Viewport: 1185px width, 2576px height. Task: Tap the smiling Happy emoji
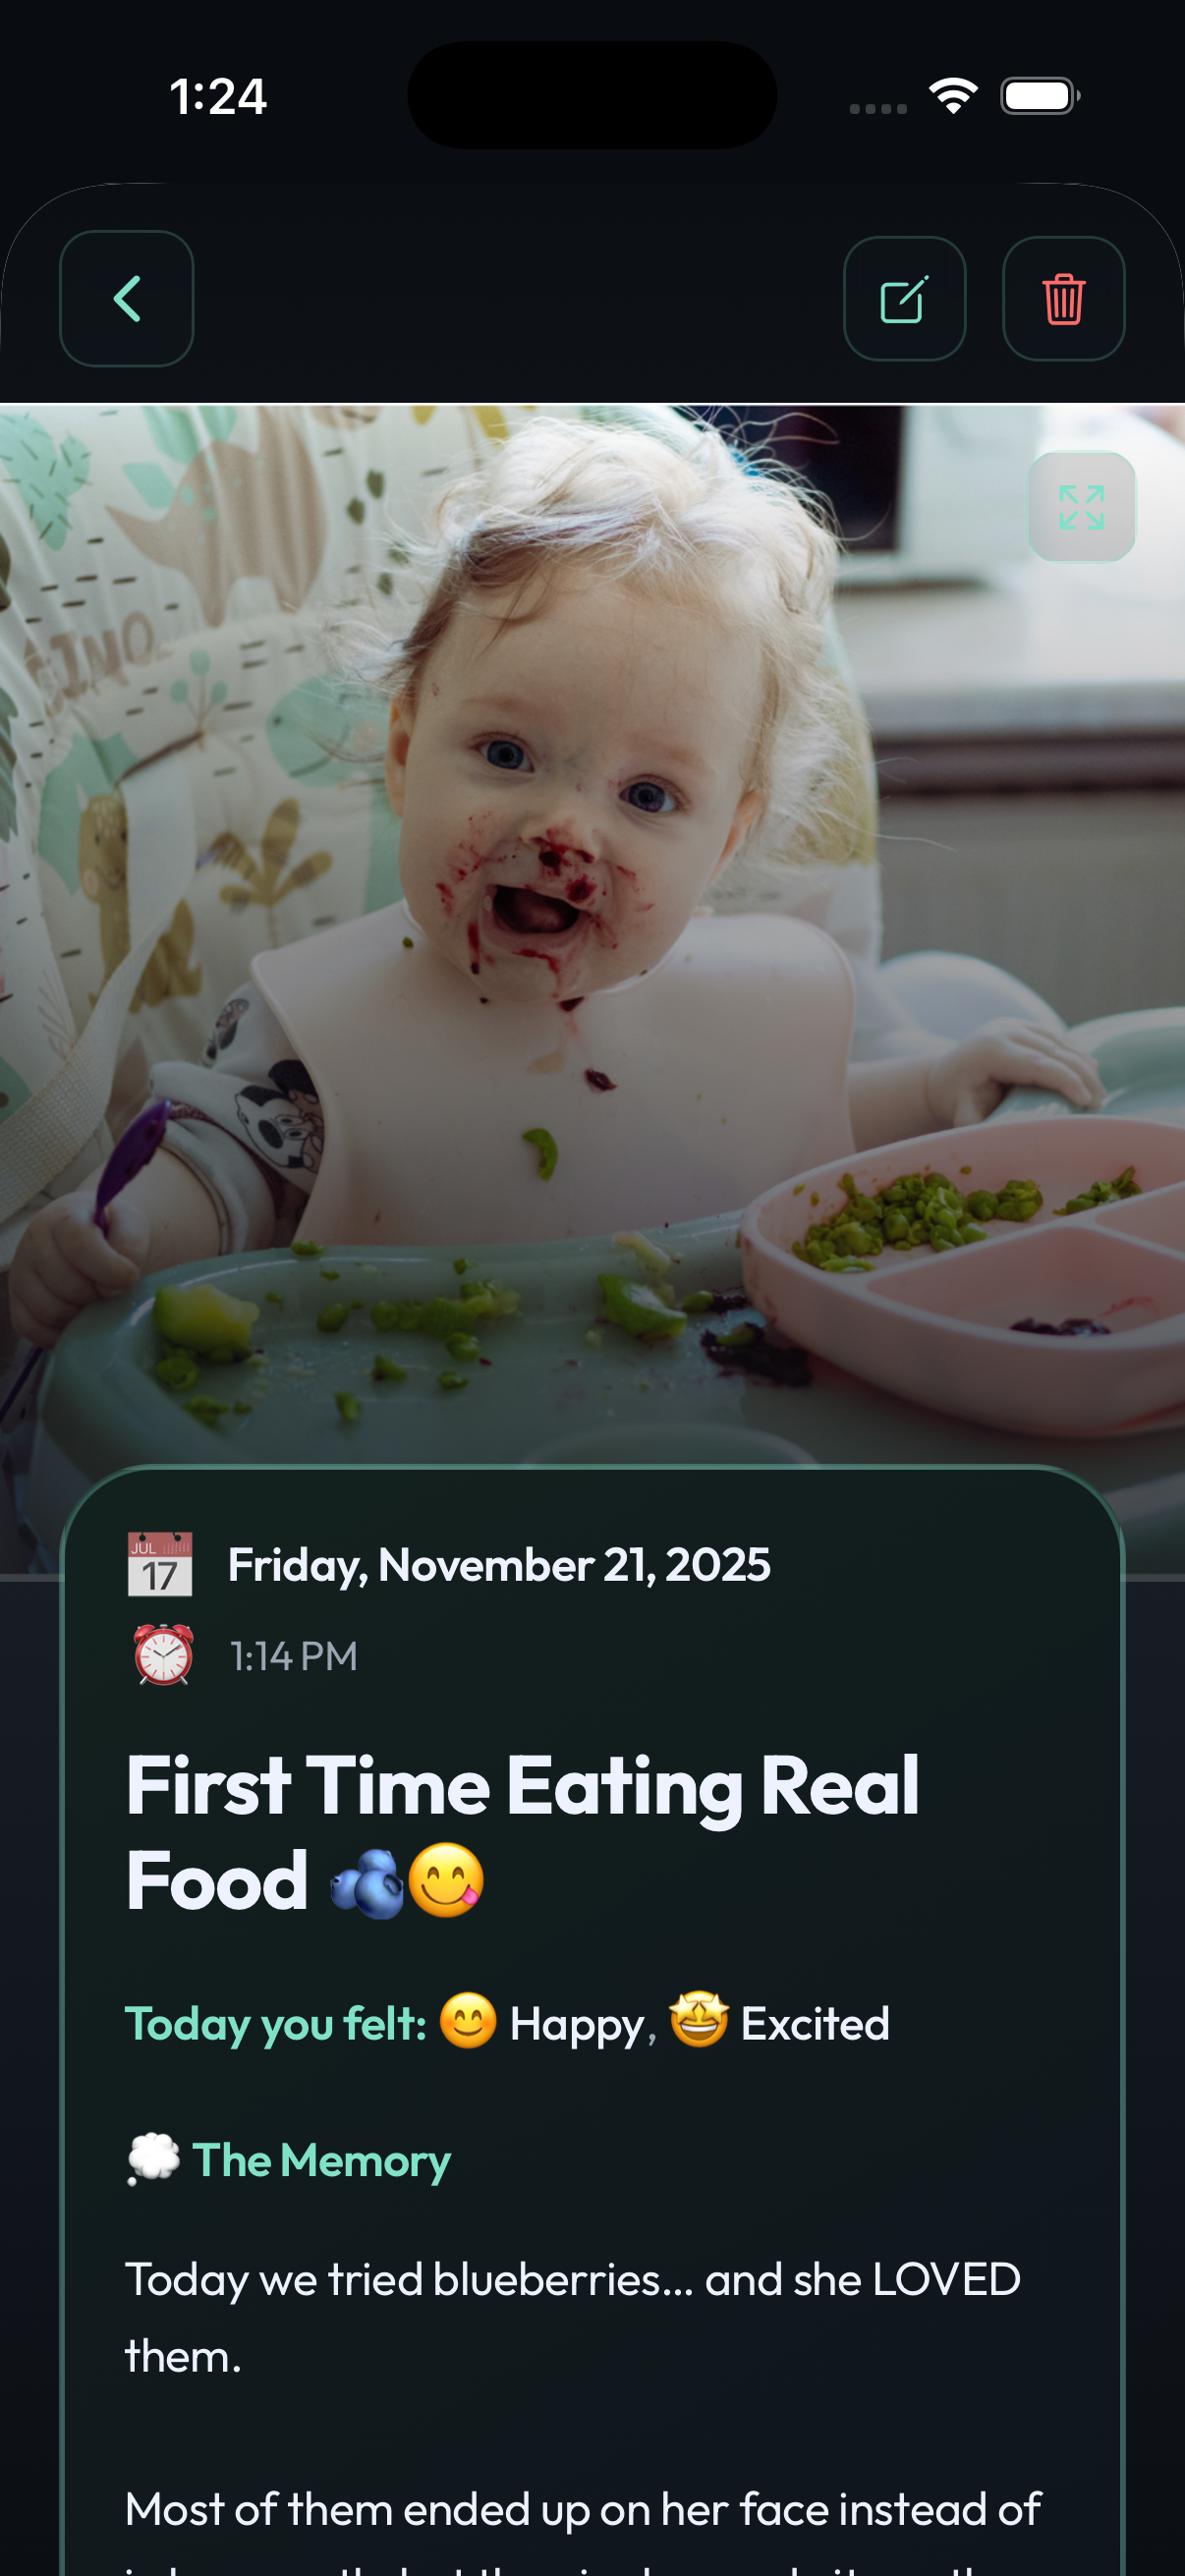click(468, 2020)
